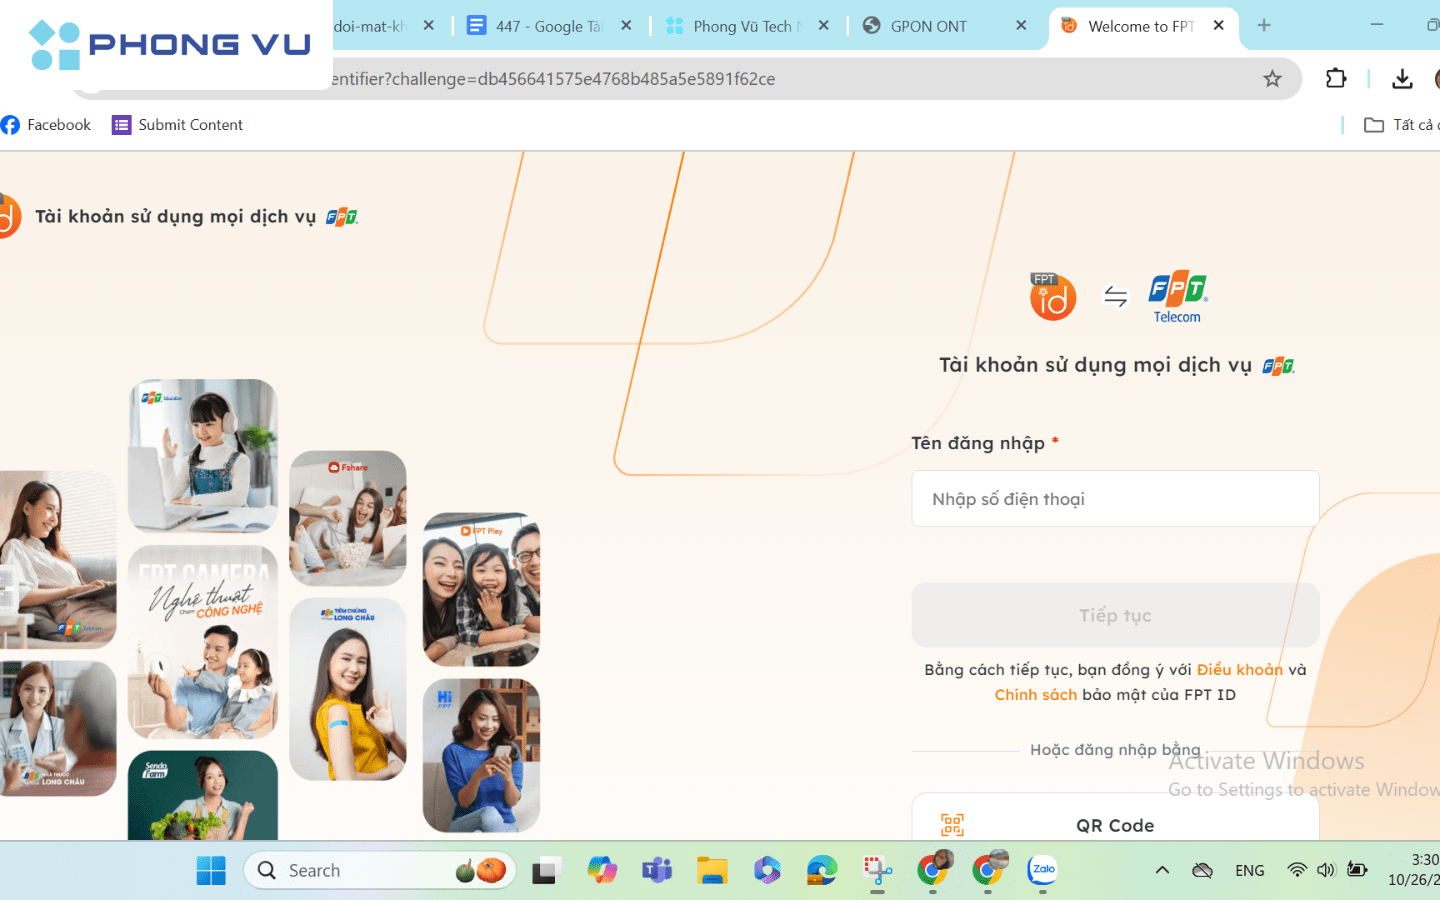This screenshot has height=900, width=1440.
Task: Click the QR code scan icon
Action: pos(952,825)
